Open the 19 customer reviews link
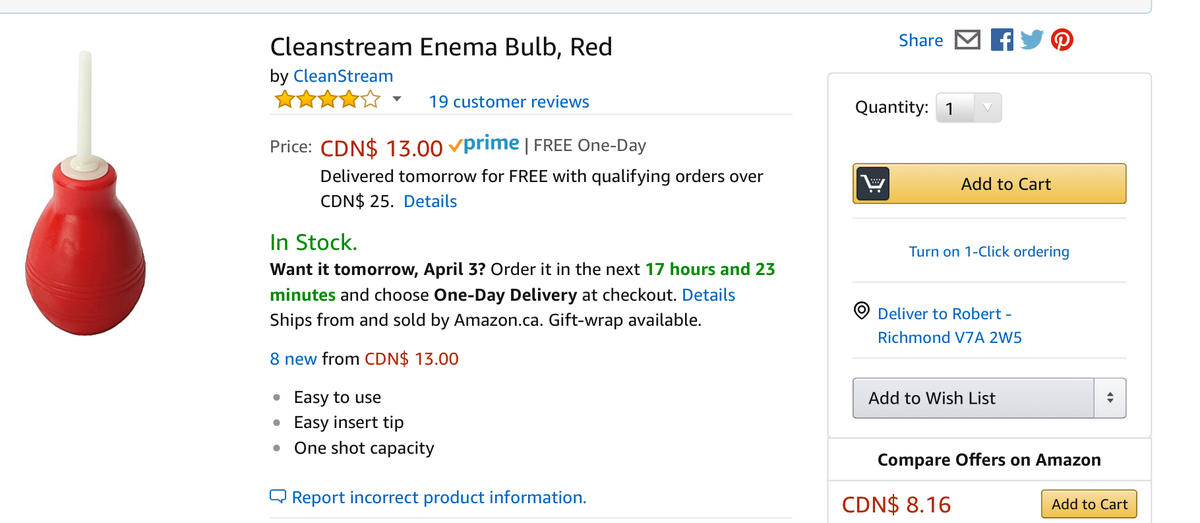1200x523 pixels. (508, 101)
